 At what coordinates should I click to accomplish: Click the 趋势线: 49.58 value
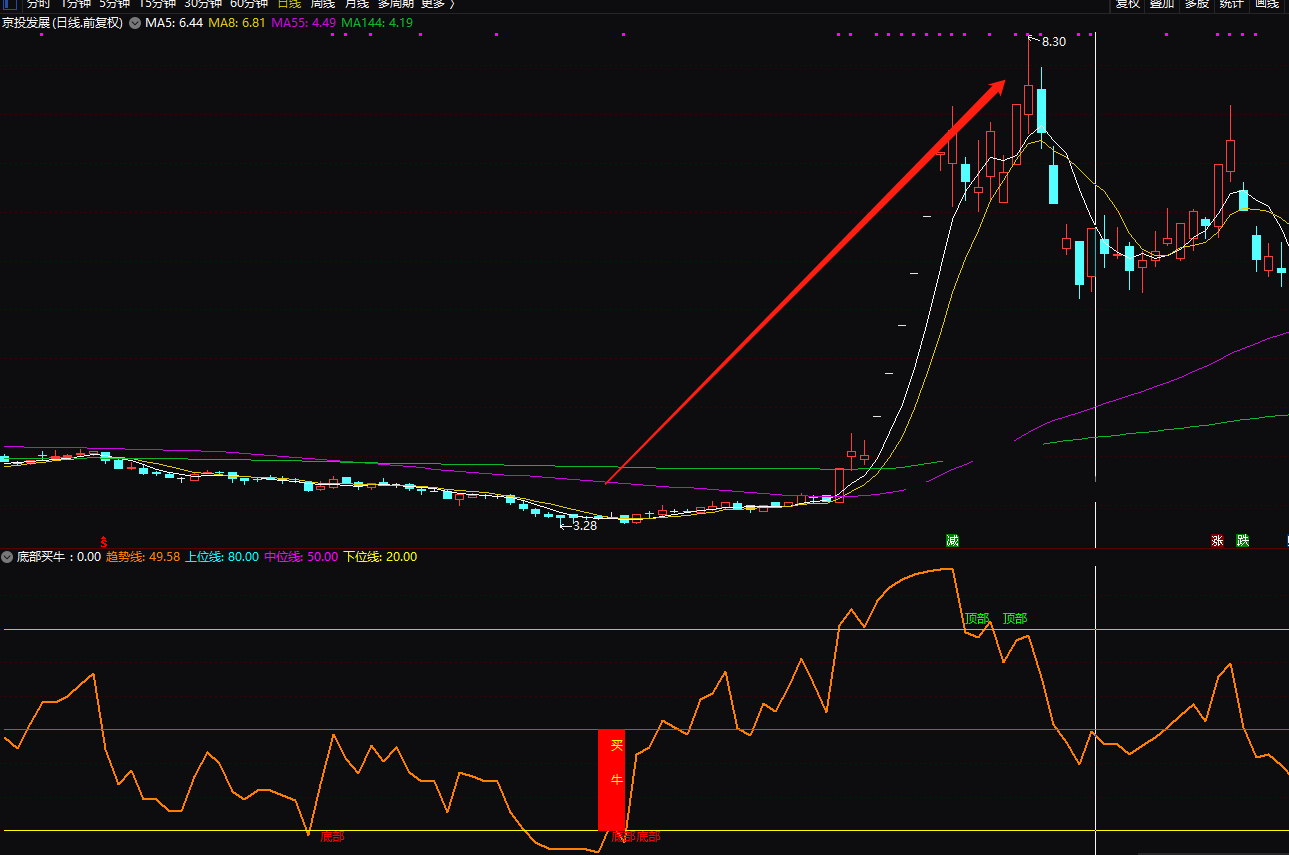coord(143,557)
